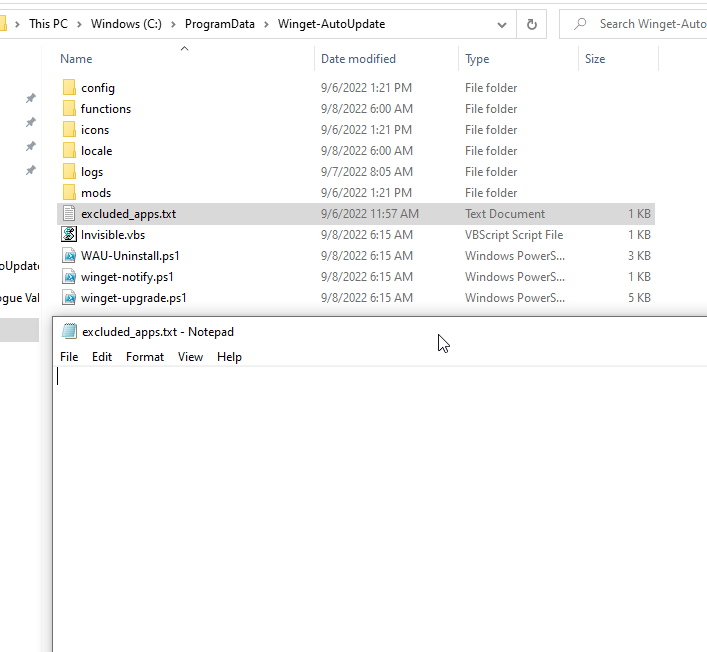Click the locale folder icon

coord(69,151)
